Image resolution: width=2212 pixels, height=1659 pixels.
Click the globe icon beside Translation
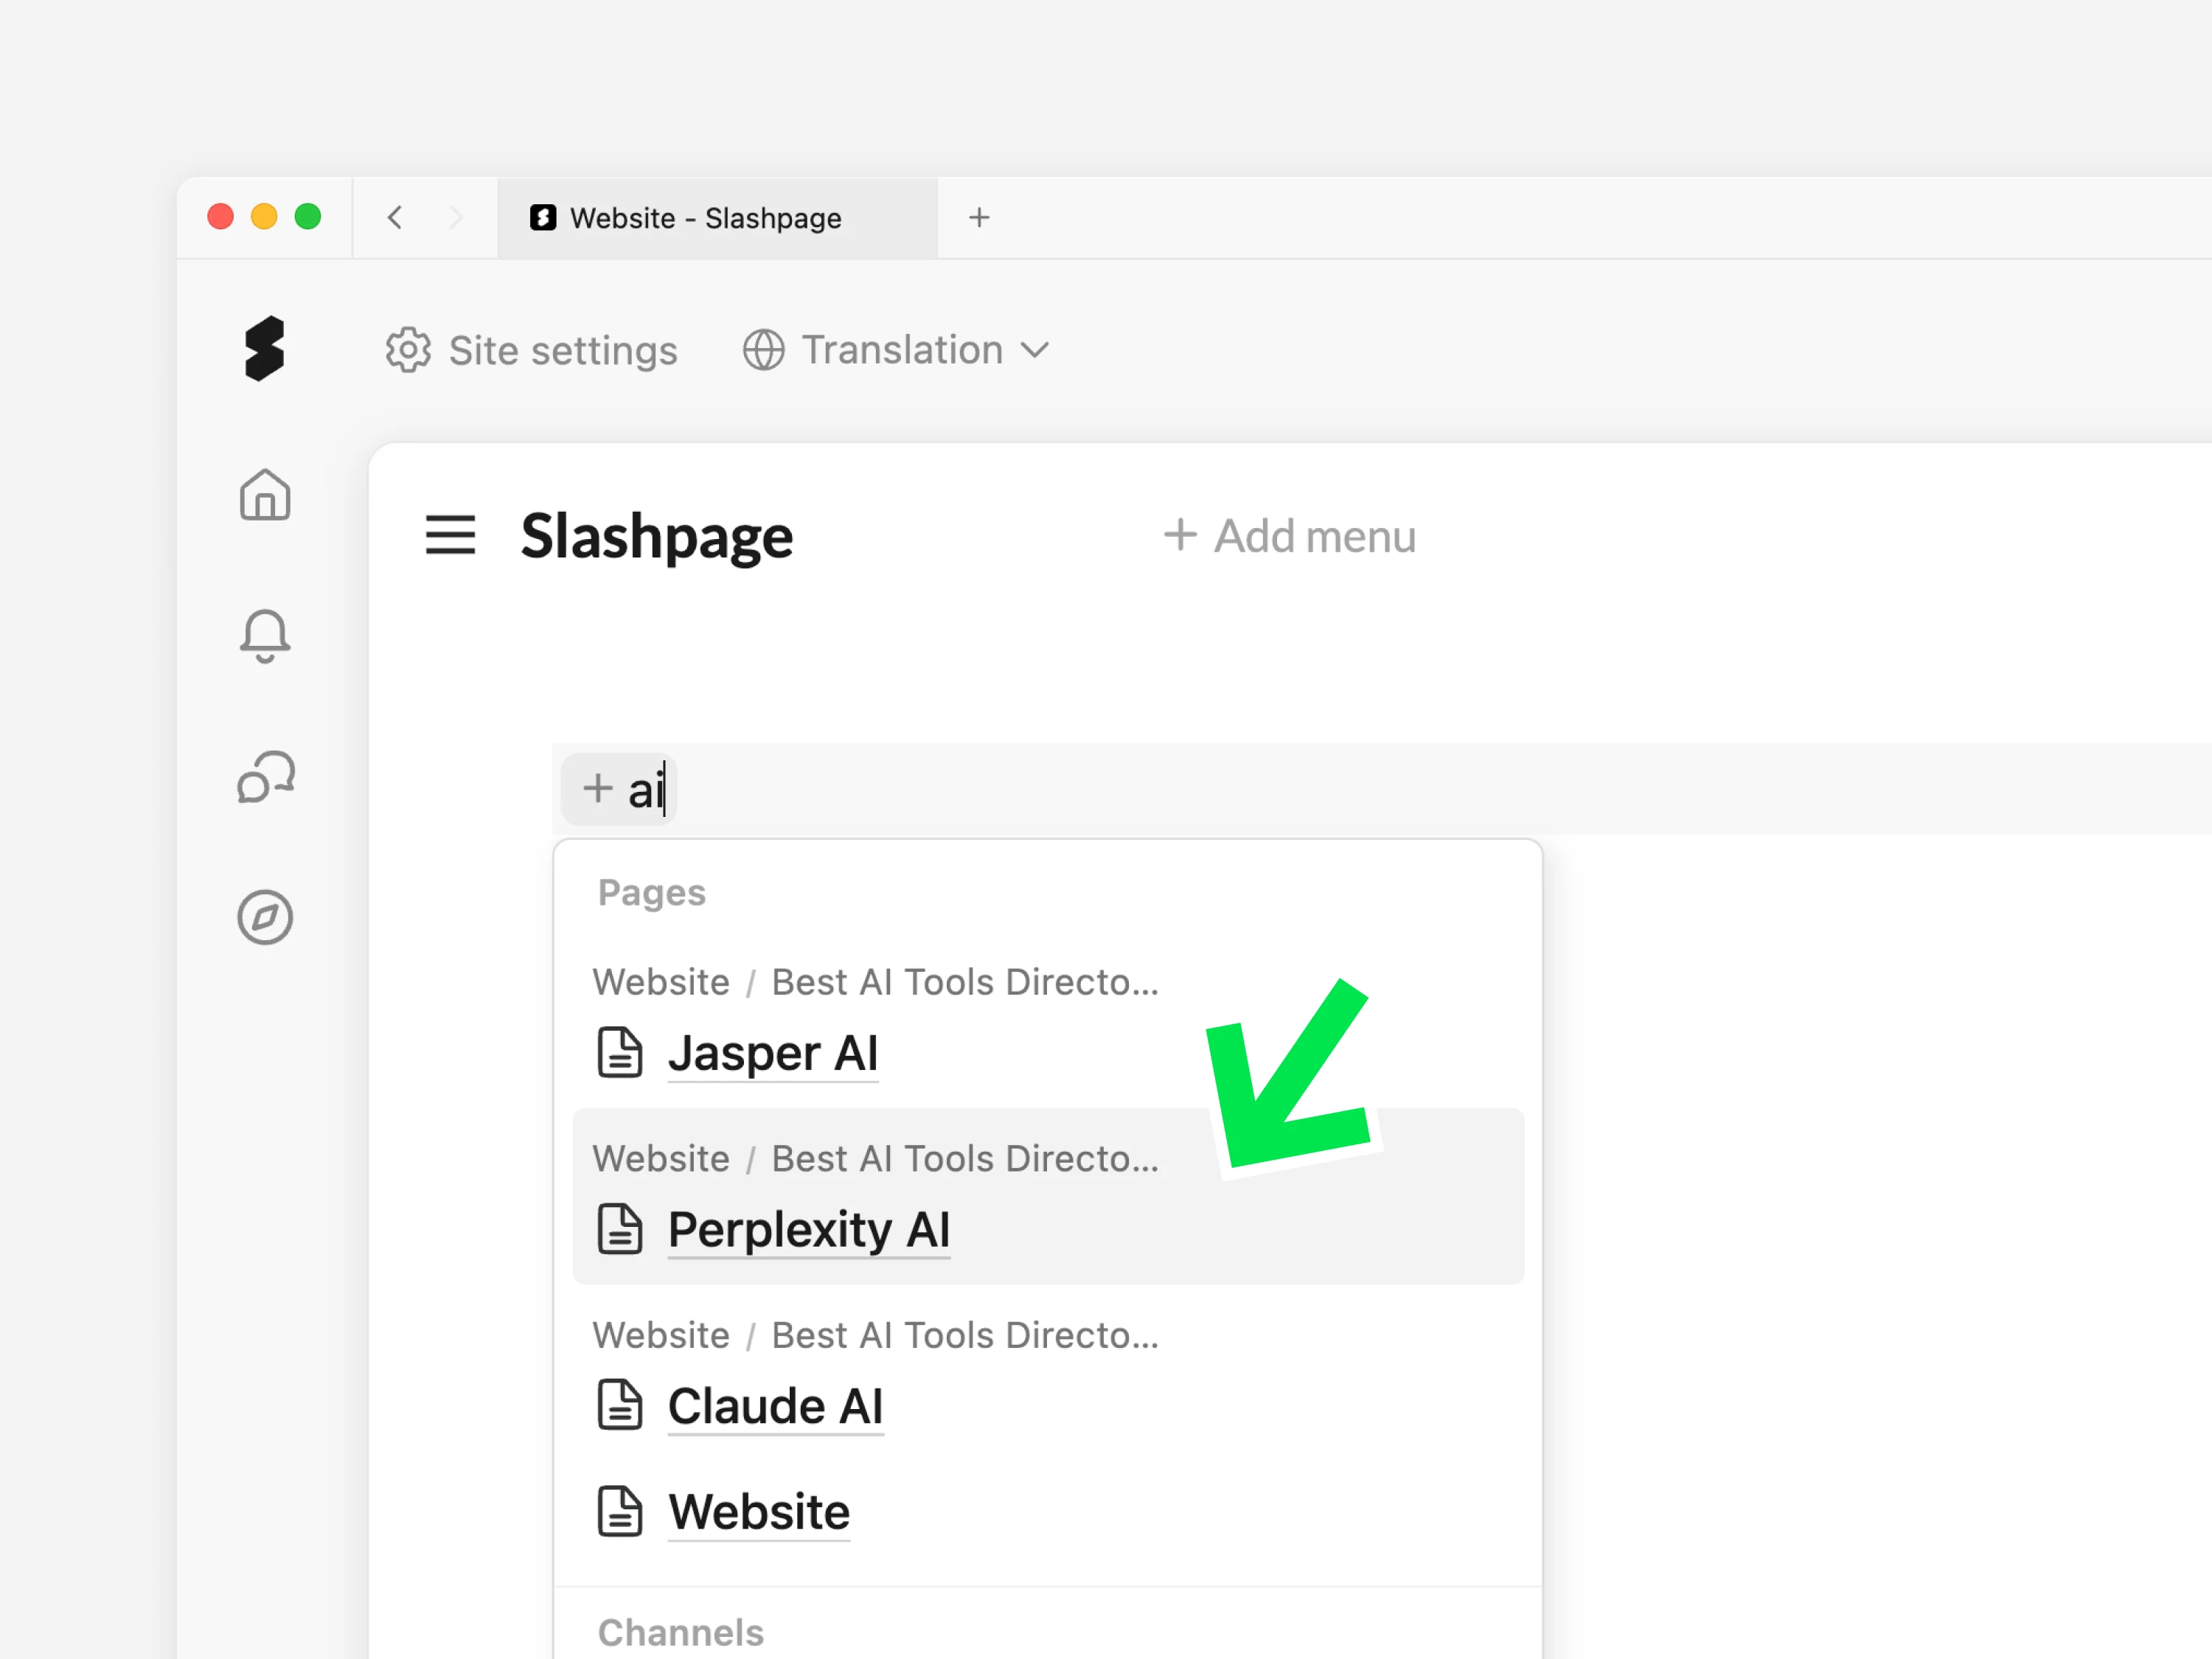764,350
